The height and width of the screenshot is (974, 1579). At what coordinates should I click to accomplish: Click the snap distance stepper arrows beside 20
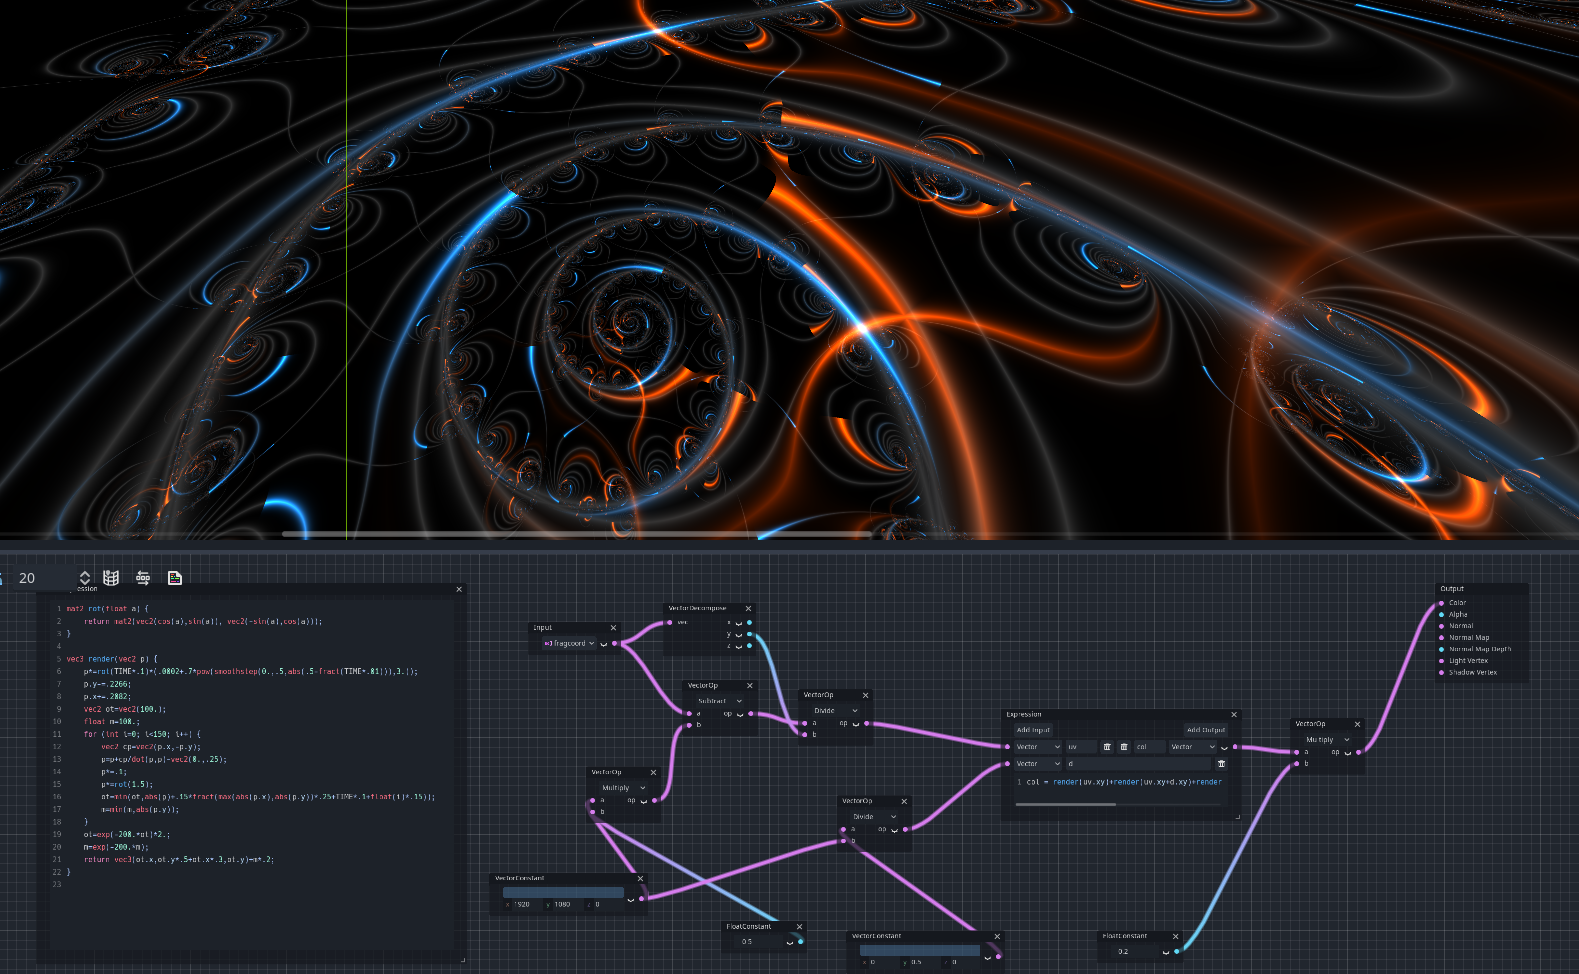point(85,578)
